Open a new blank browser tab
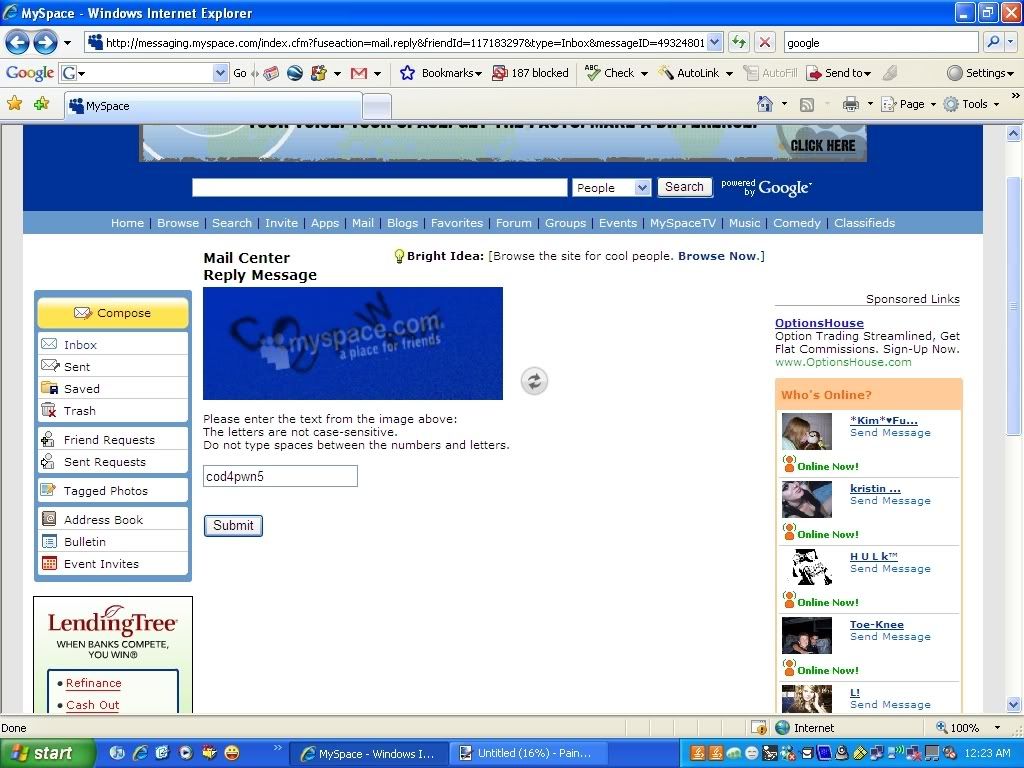1024x768 pixels. [x=377, y=106]
